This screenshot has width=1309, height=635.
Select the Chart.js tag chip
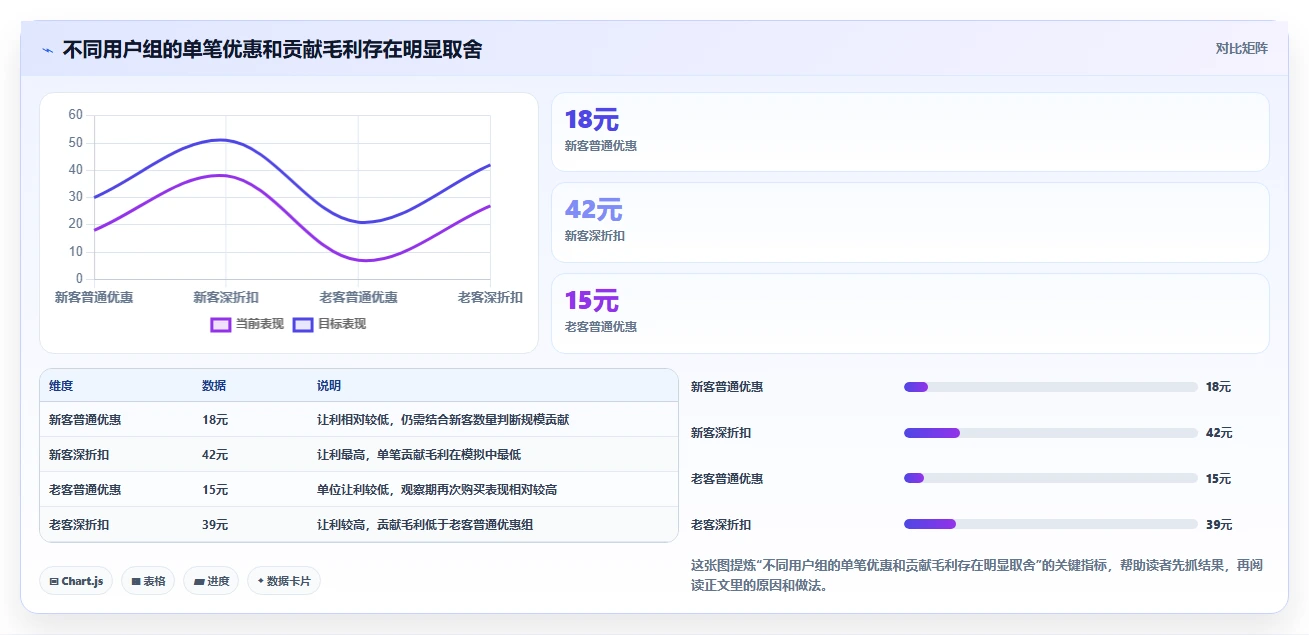(76, 581)
